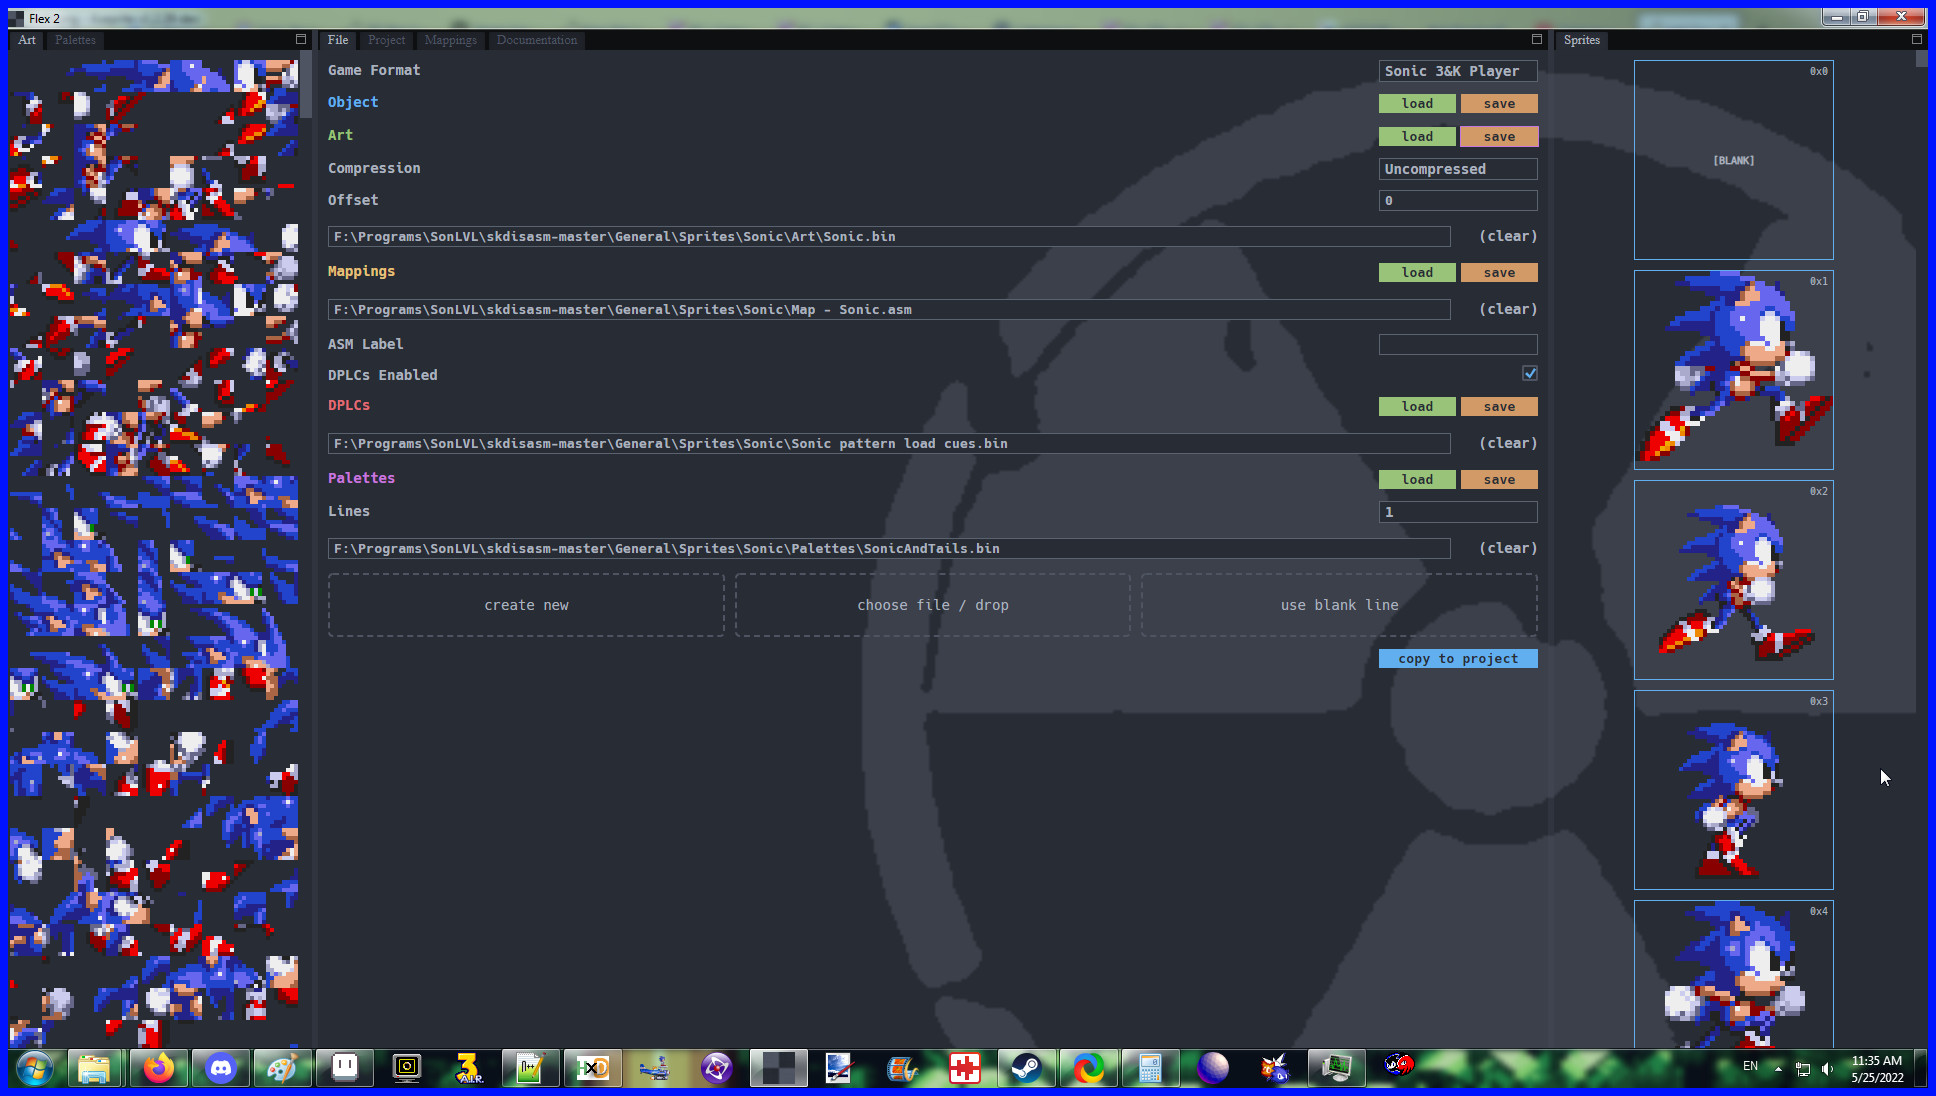
Task: Select sprite thumbnail 0x4
Action: (x=1733, y=974)
